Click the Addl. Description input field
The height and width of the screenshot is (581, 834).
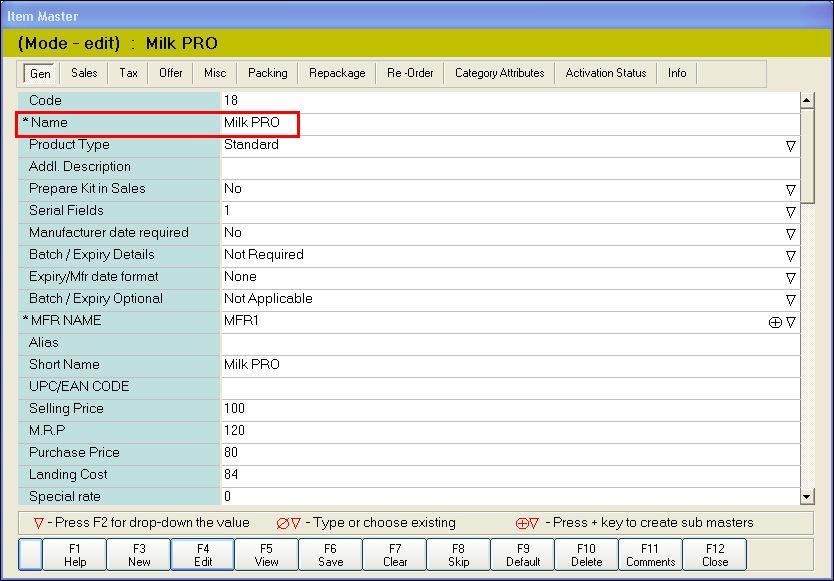(x=511, y=167)
